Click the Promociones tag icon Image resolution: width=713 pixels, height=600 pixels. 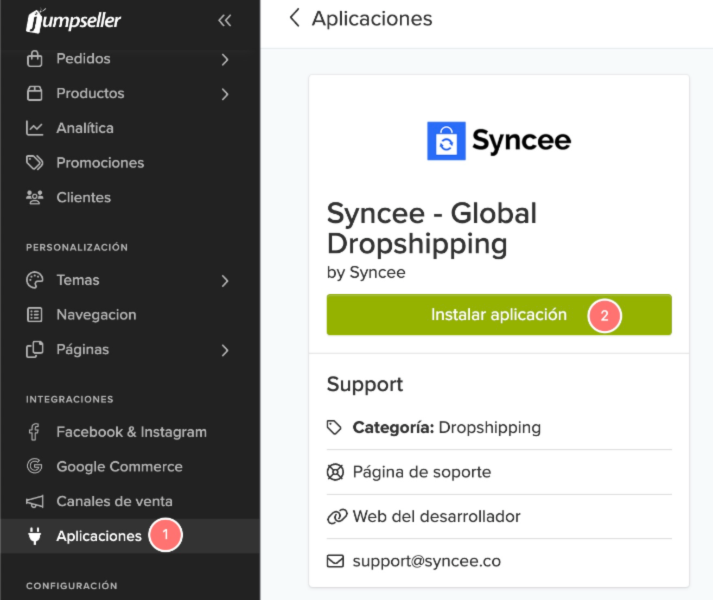coord(35,163)
